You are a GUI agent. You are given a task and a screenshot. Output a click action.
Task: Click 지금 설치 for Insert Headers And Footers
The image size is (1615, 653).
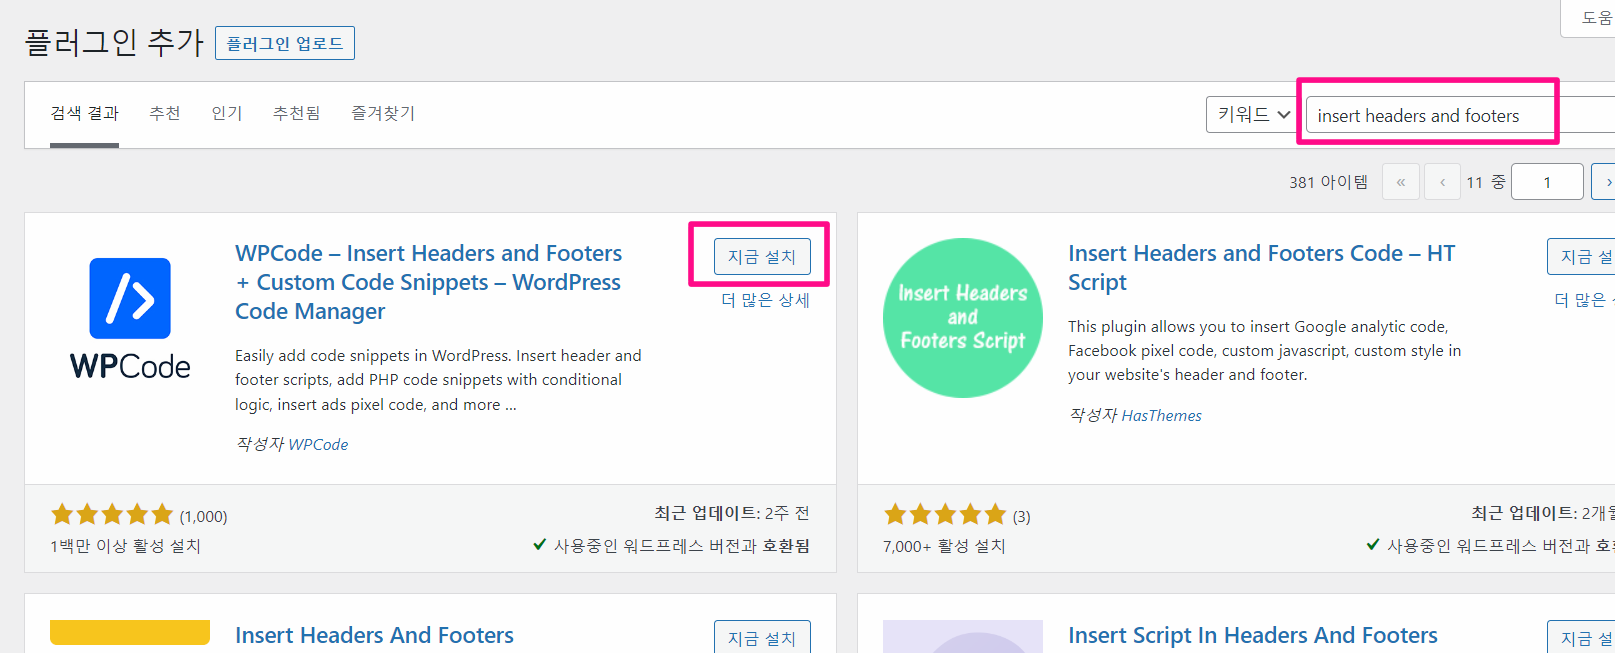[762, 637]
